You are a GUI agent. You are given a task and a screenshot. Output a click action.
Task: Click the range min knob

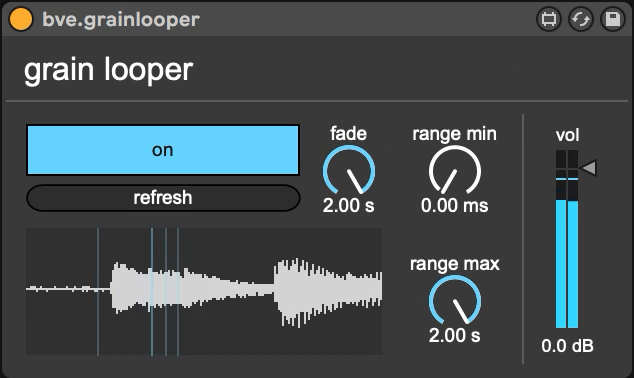[454, 171]
